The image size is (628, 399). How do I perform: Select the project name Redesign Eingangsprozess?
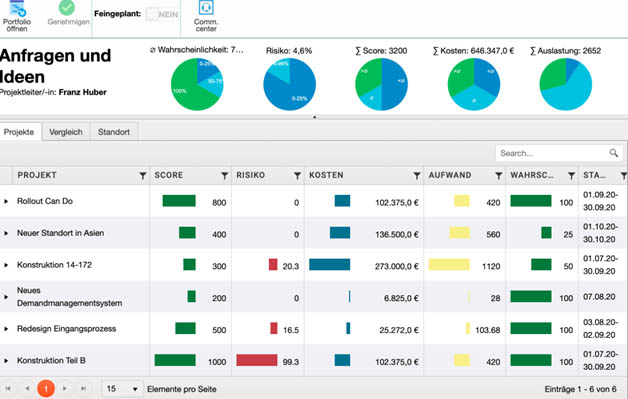(x=66, y=328)
